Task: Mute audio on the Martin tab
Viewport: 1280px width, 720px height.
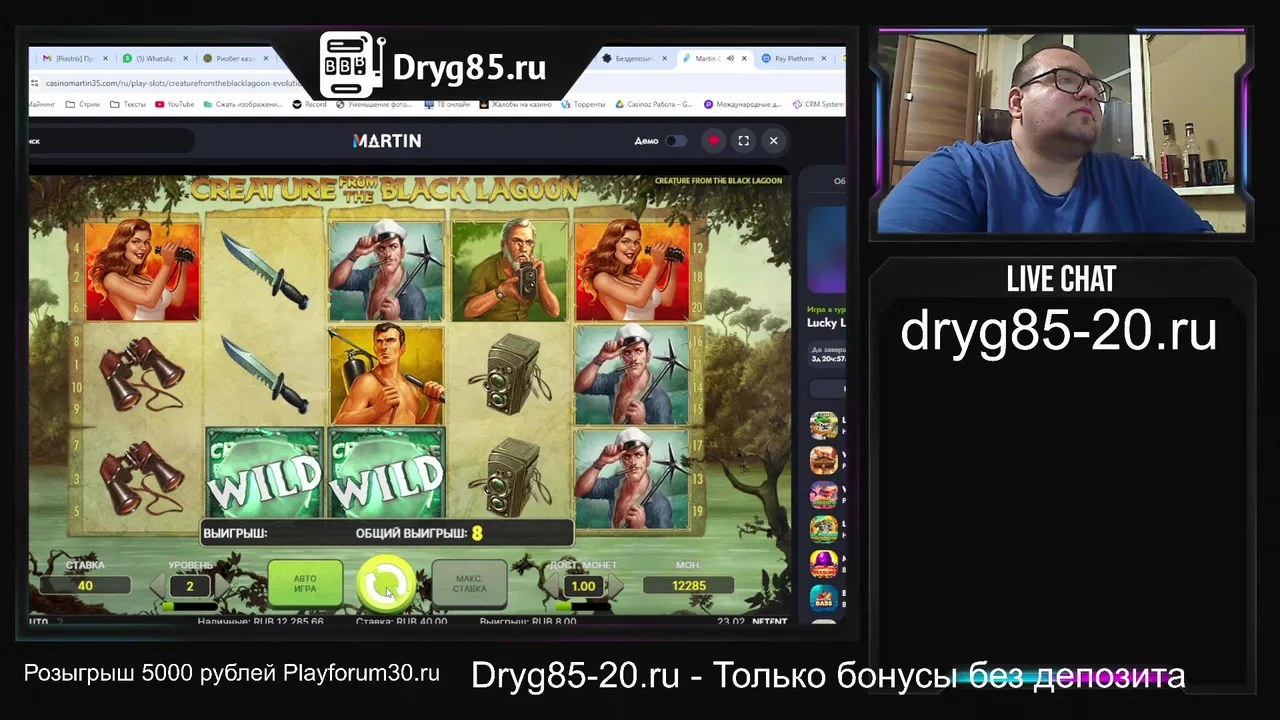Action: pos(730,59)
